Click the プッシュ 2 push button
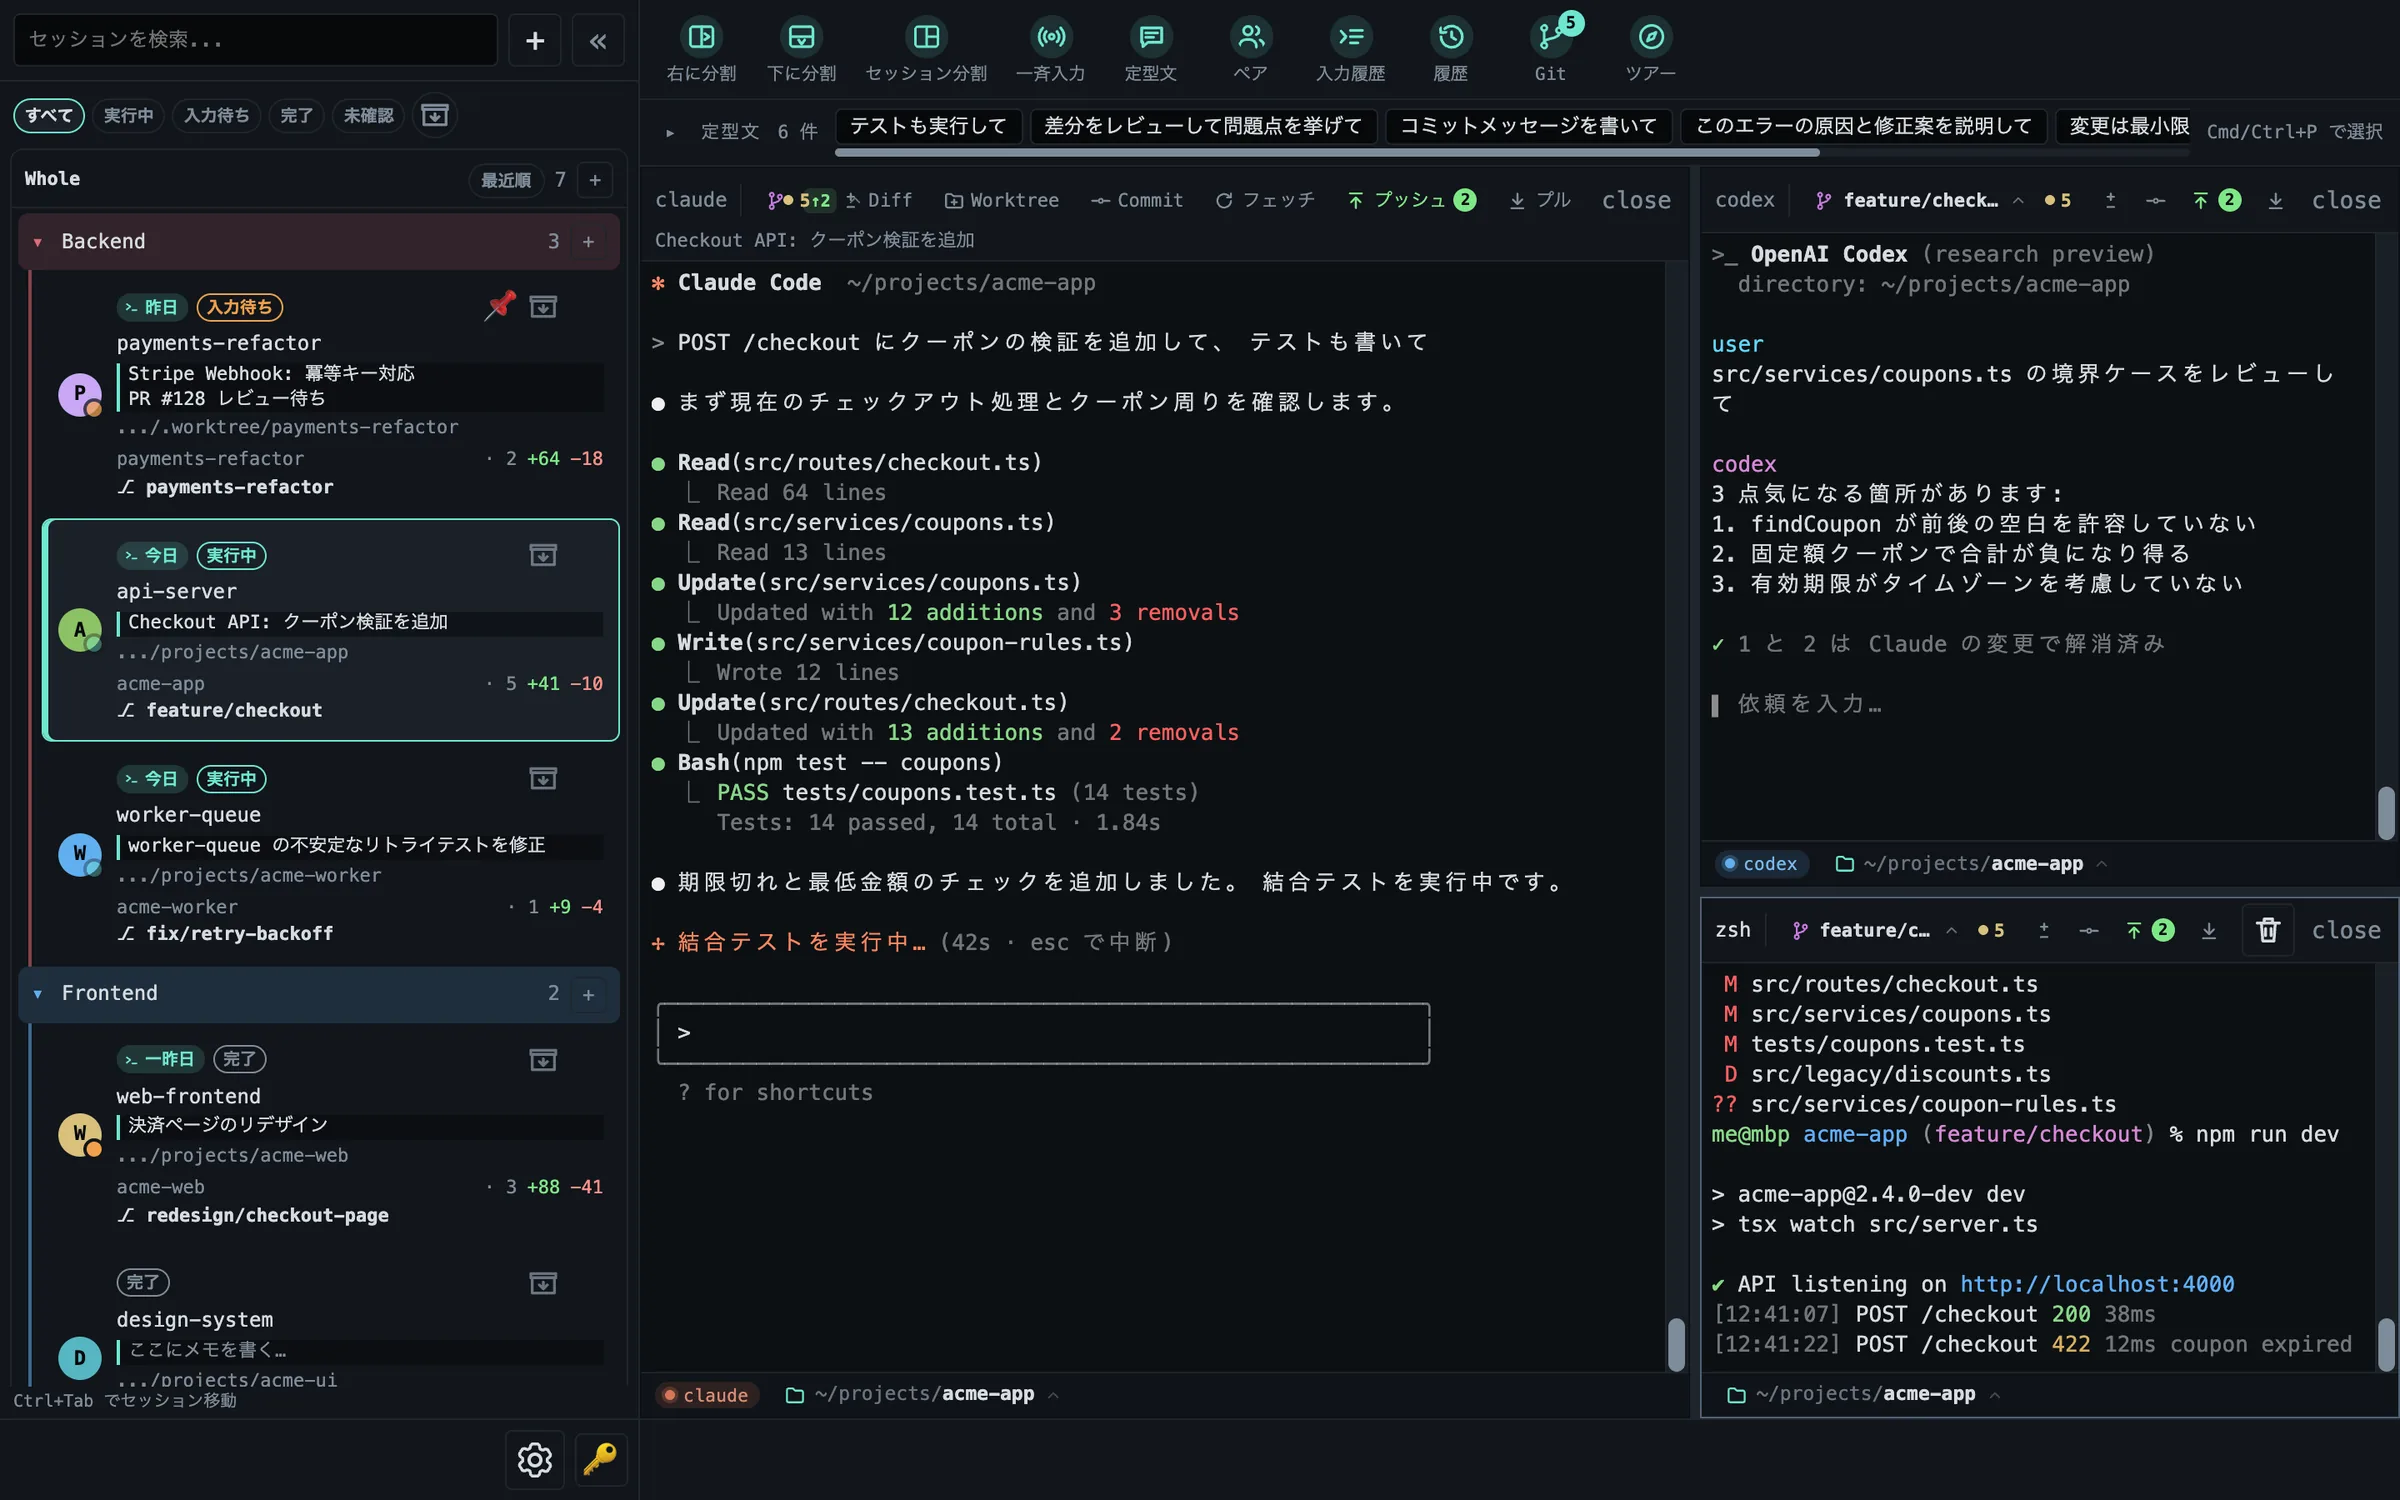The width and height of the screenshot is (2400, 1500). [x=1412, y=201]
